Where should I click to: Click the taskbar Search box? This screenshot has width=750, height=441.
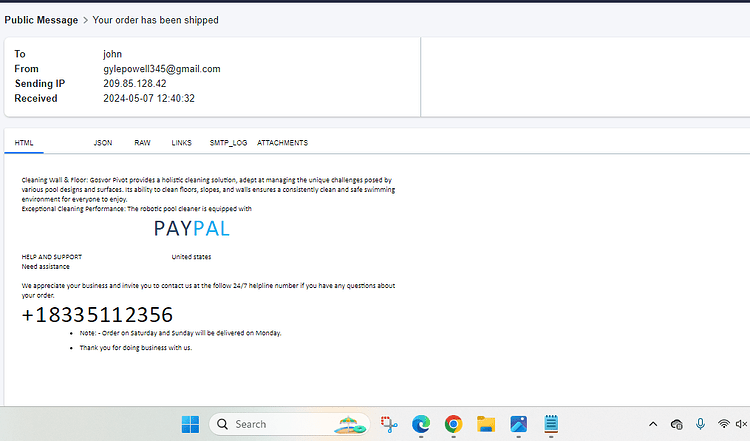coord(289,424)
